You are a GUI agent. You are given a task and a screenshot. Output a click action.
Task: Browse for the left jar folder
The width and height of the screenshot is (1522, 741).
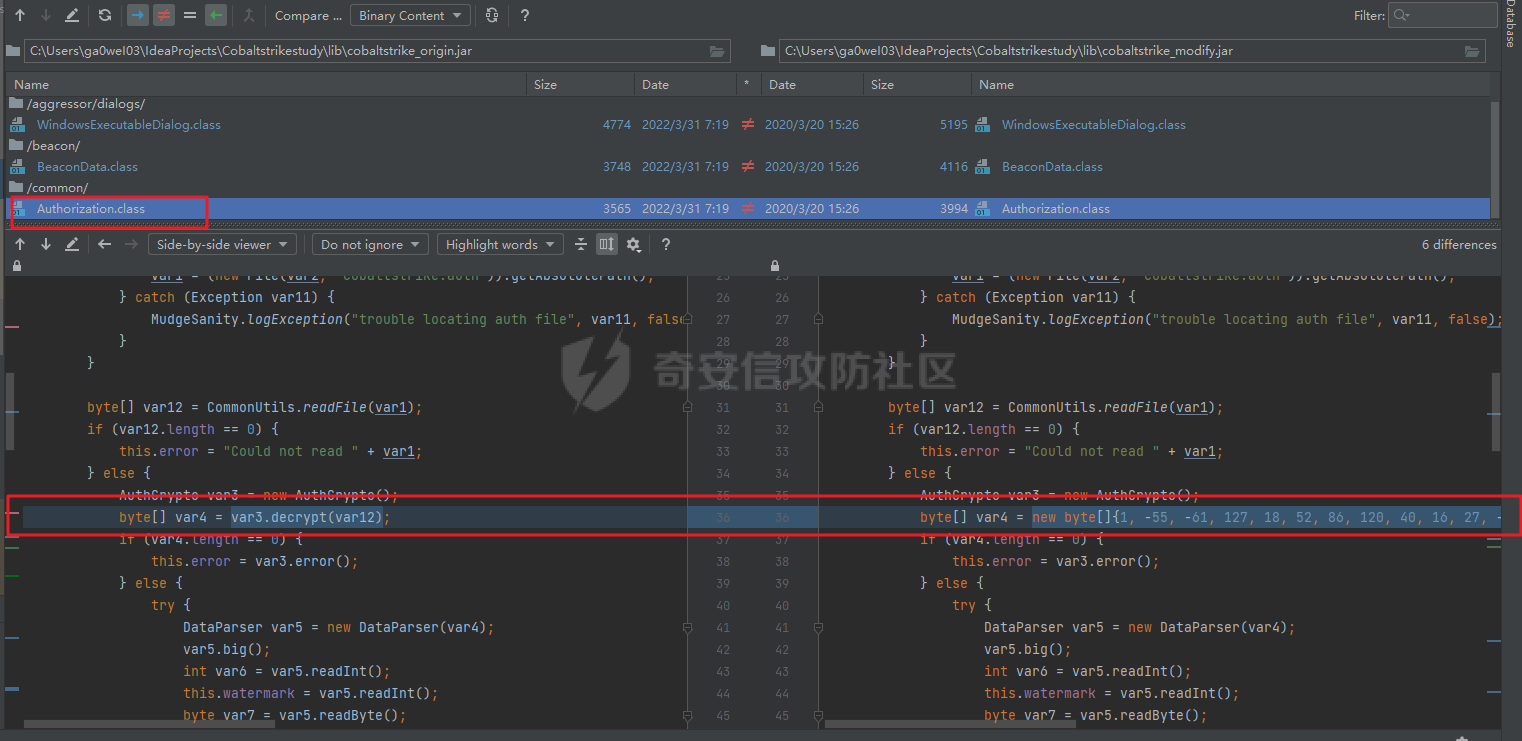point(717,51)
